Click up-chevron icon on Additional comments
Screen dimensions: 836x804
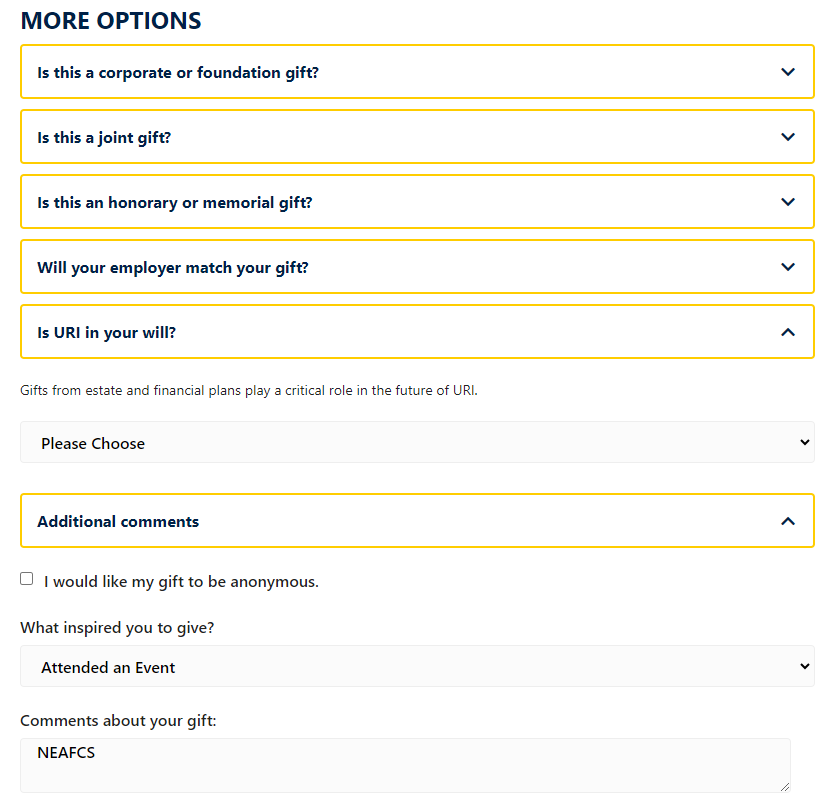[787, 521]
